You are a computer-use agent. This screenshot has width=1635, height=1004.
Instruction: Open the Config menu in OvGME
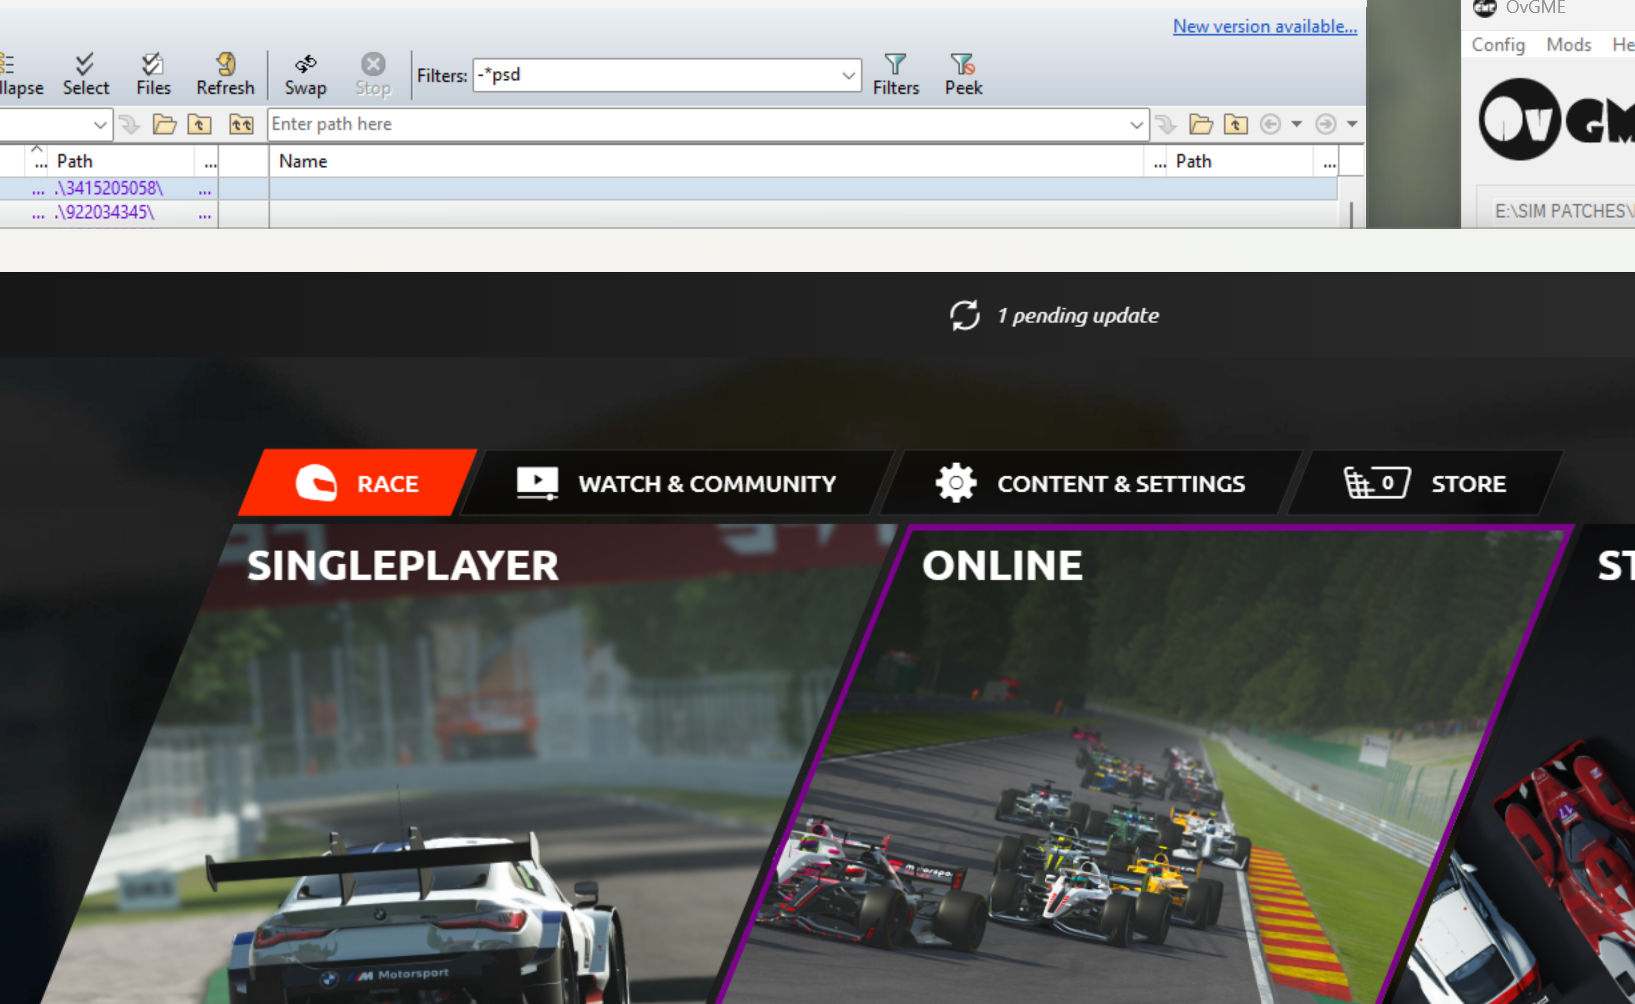pyautogui.click(x=1498, y=44)
